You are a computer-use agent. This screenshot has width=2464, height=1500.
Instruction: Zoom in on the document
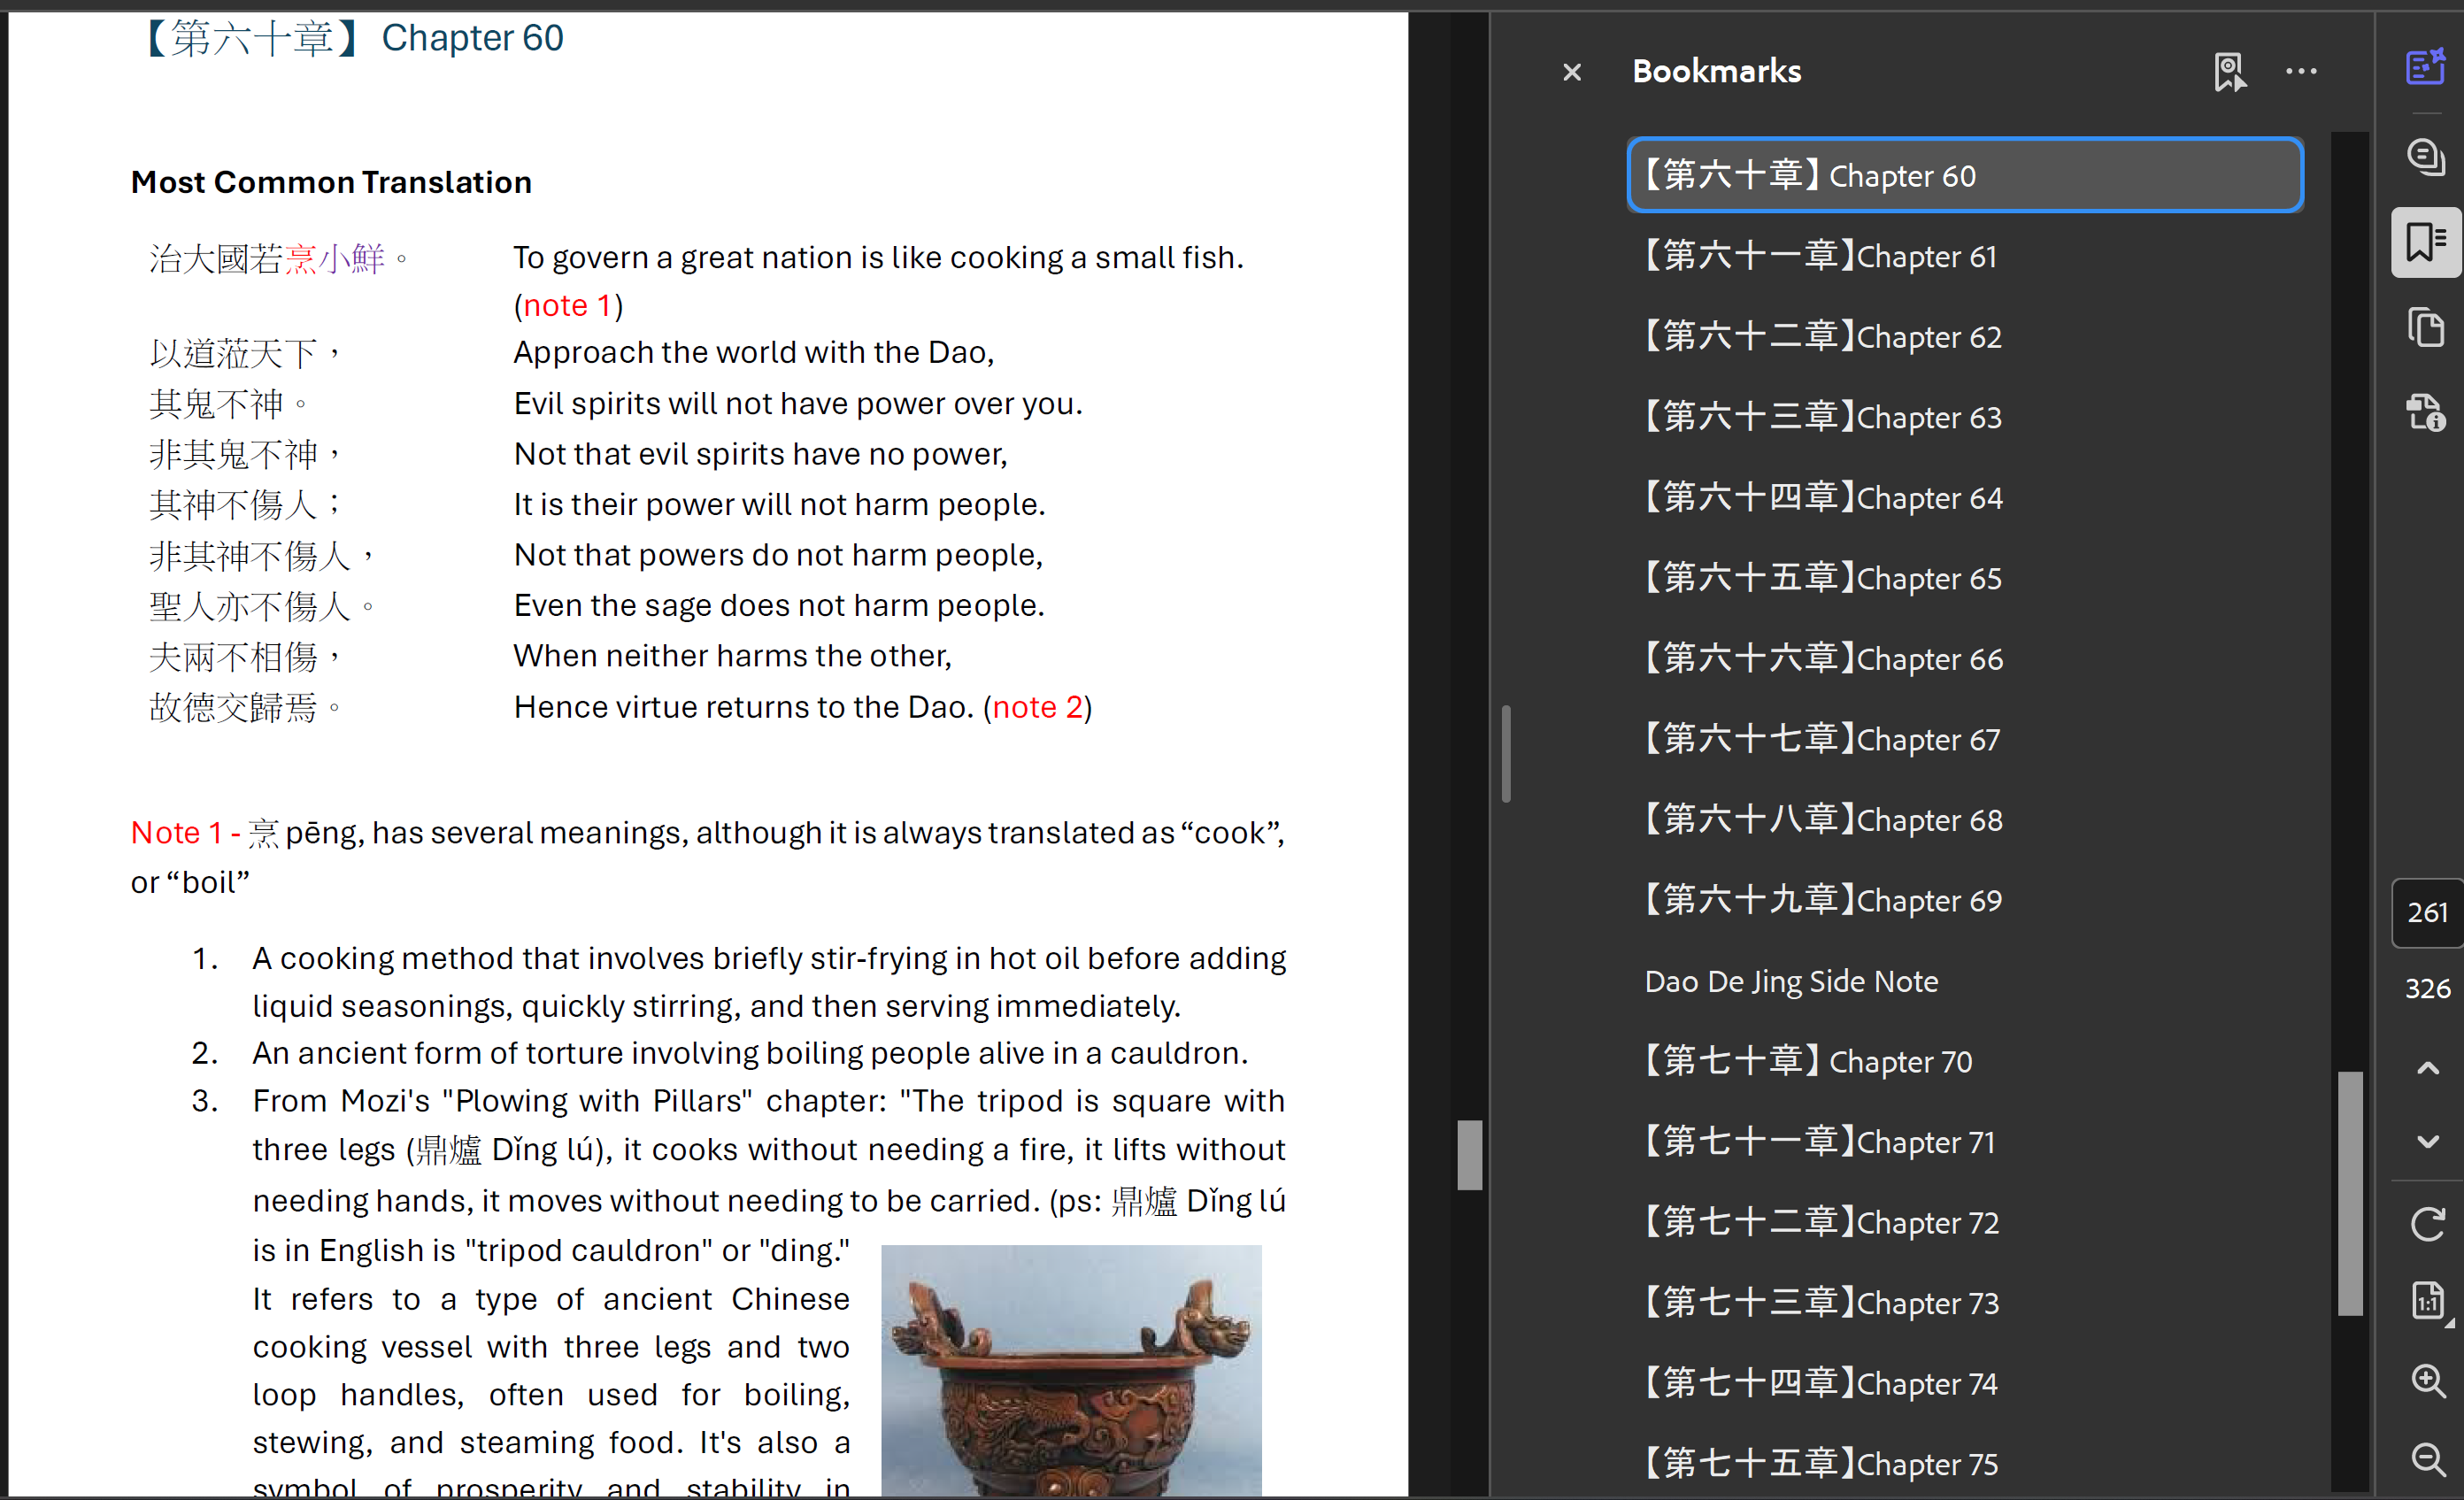2426,1381
